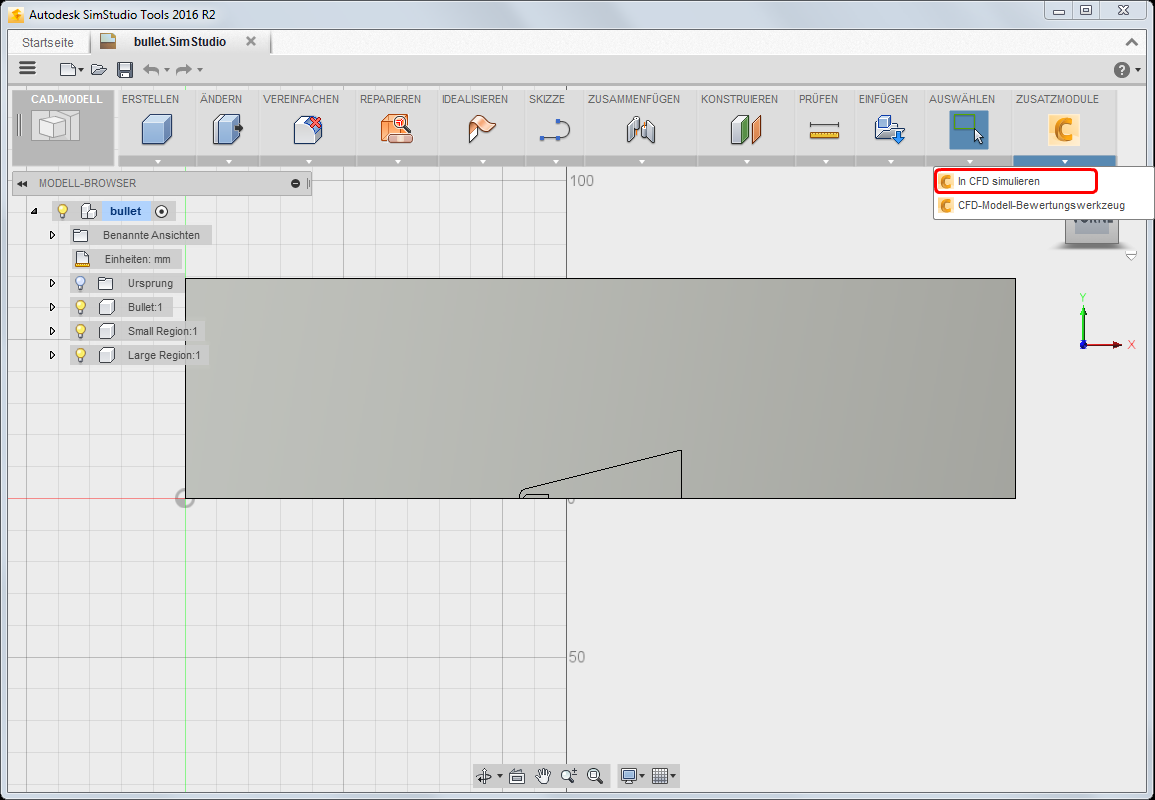
Task: Expand the Bullet:1 node
Action: 52,307
